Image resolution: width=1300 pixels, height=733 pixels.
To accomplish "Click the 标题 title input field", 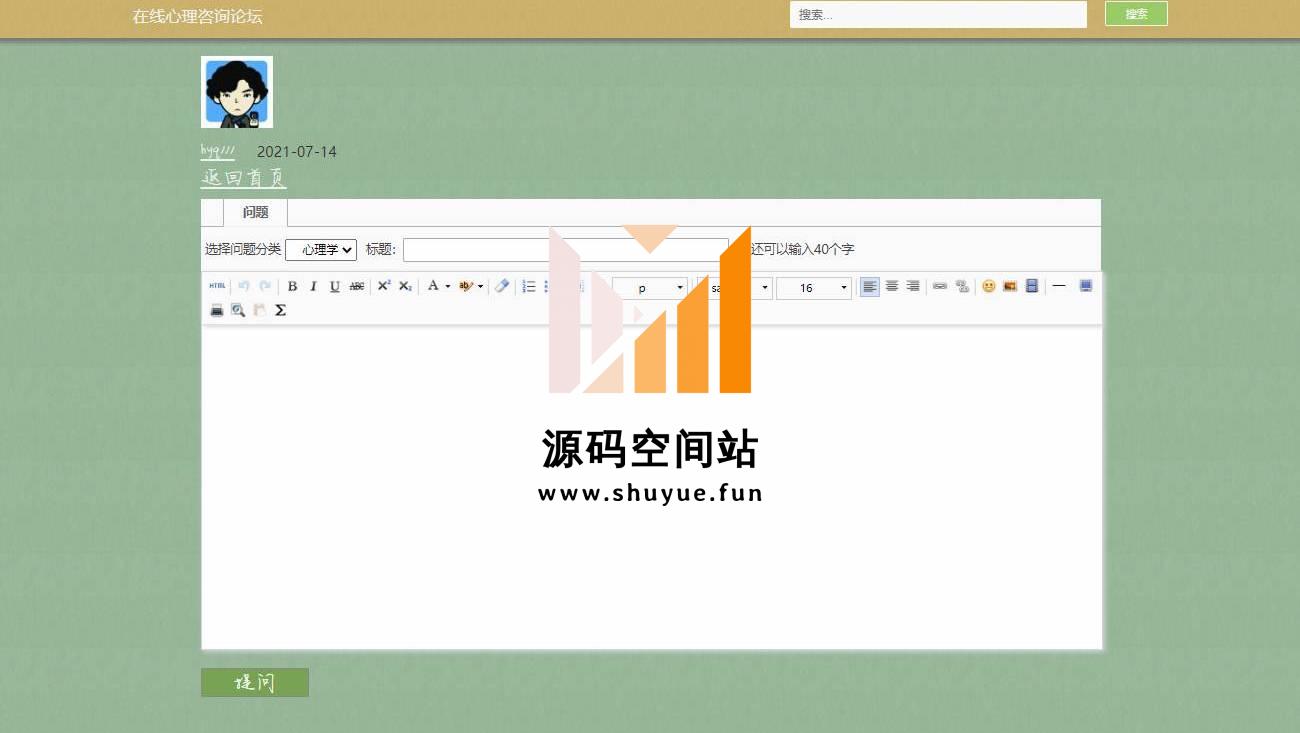I will pos(566,250).
